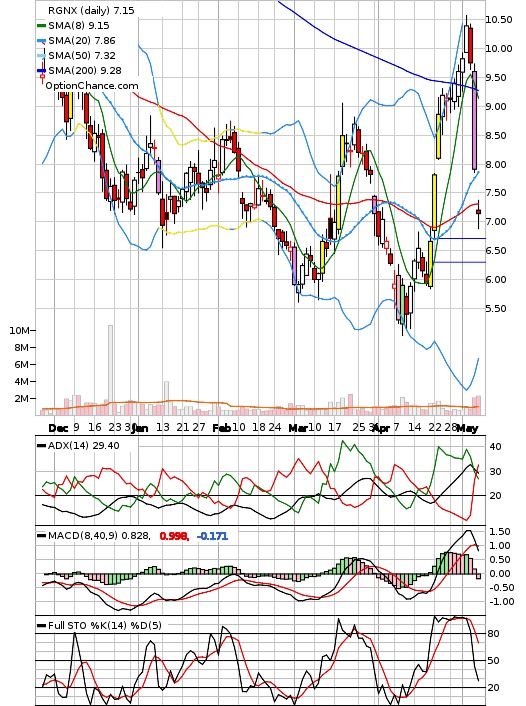Click the '18' date axis label
This screenshot has width=526, height=706.
(x=259, y=427)
